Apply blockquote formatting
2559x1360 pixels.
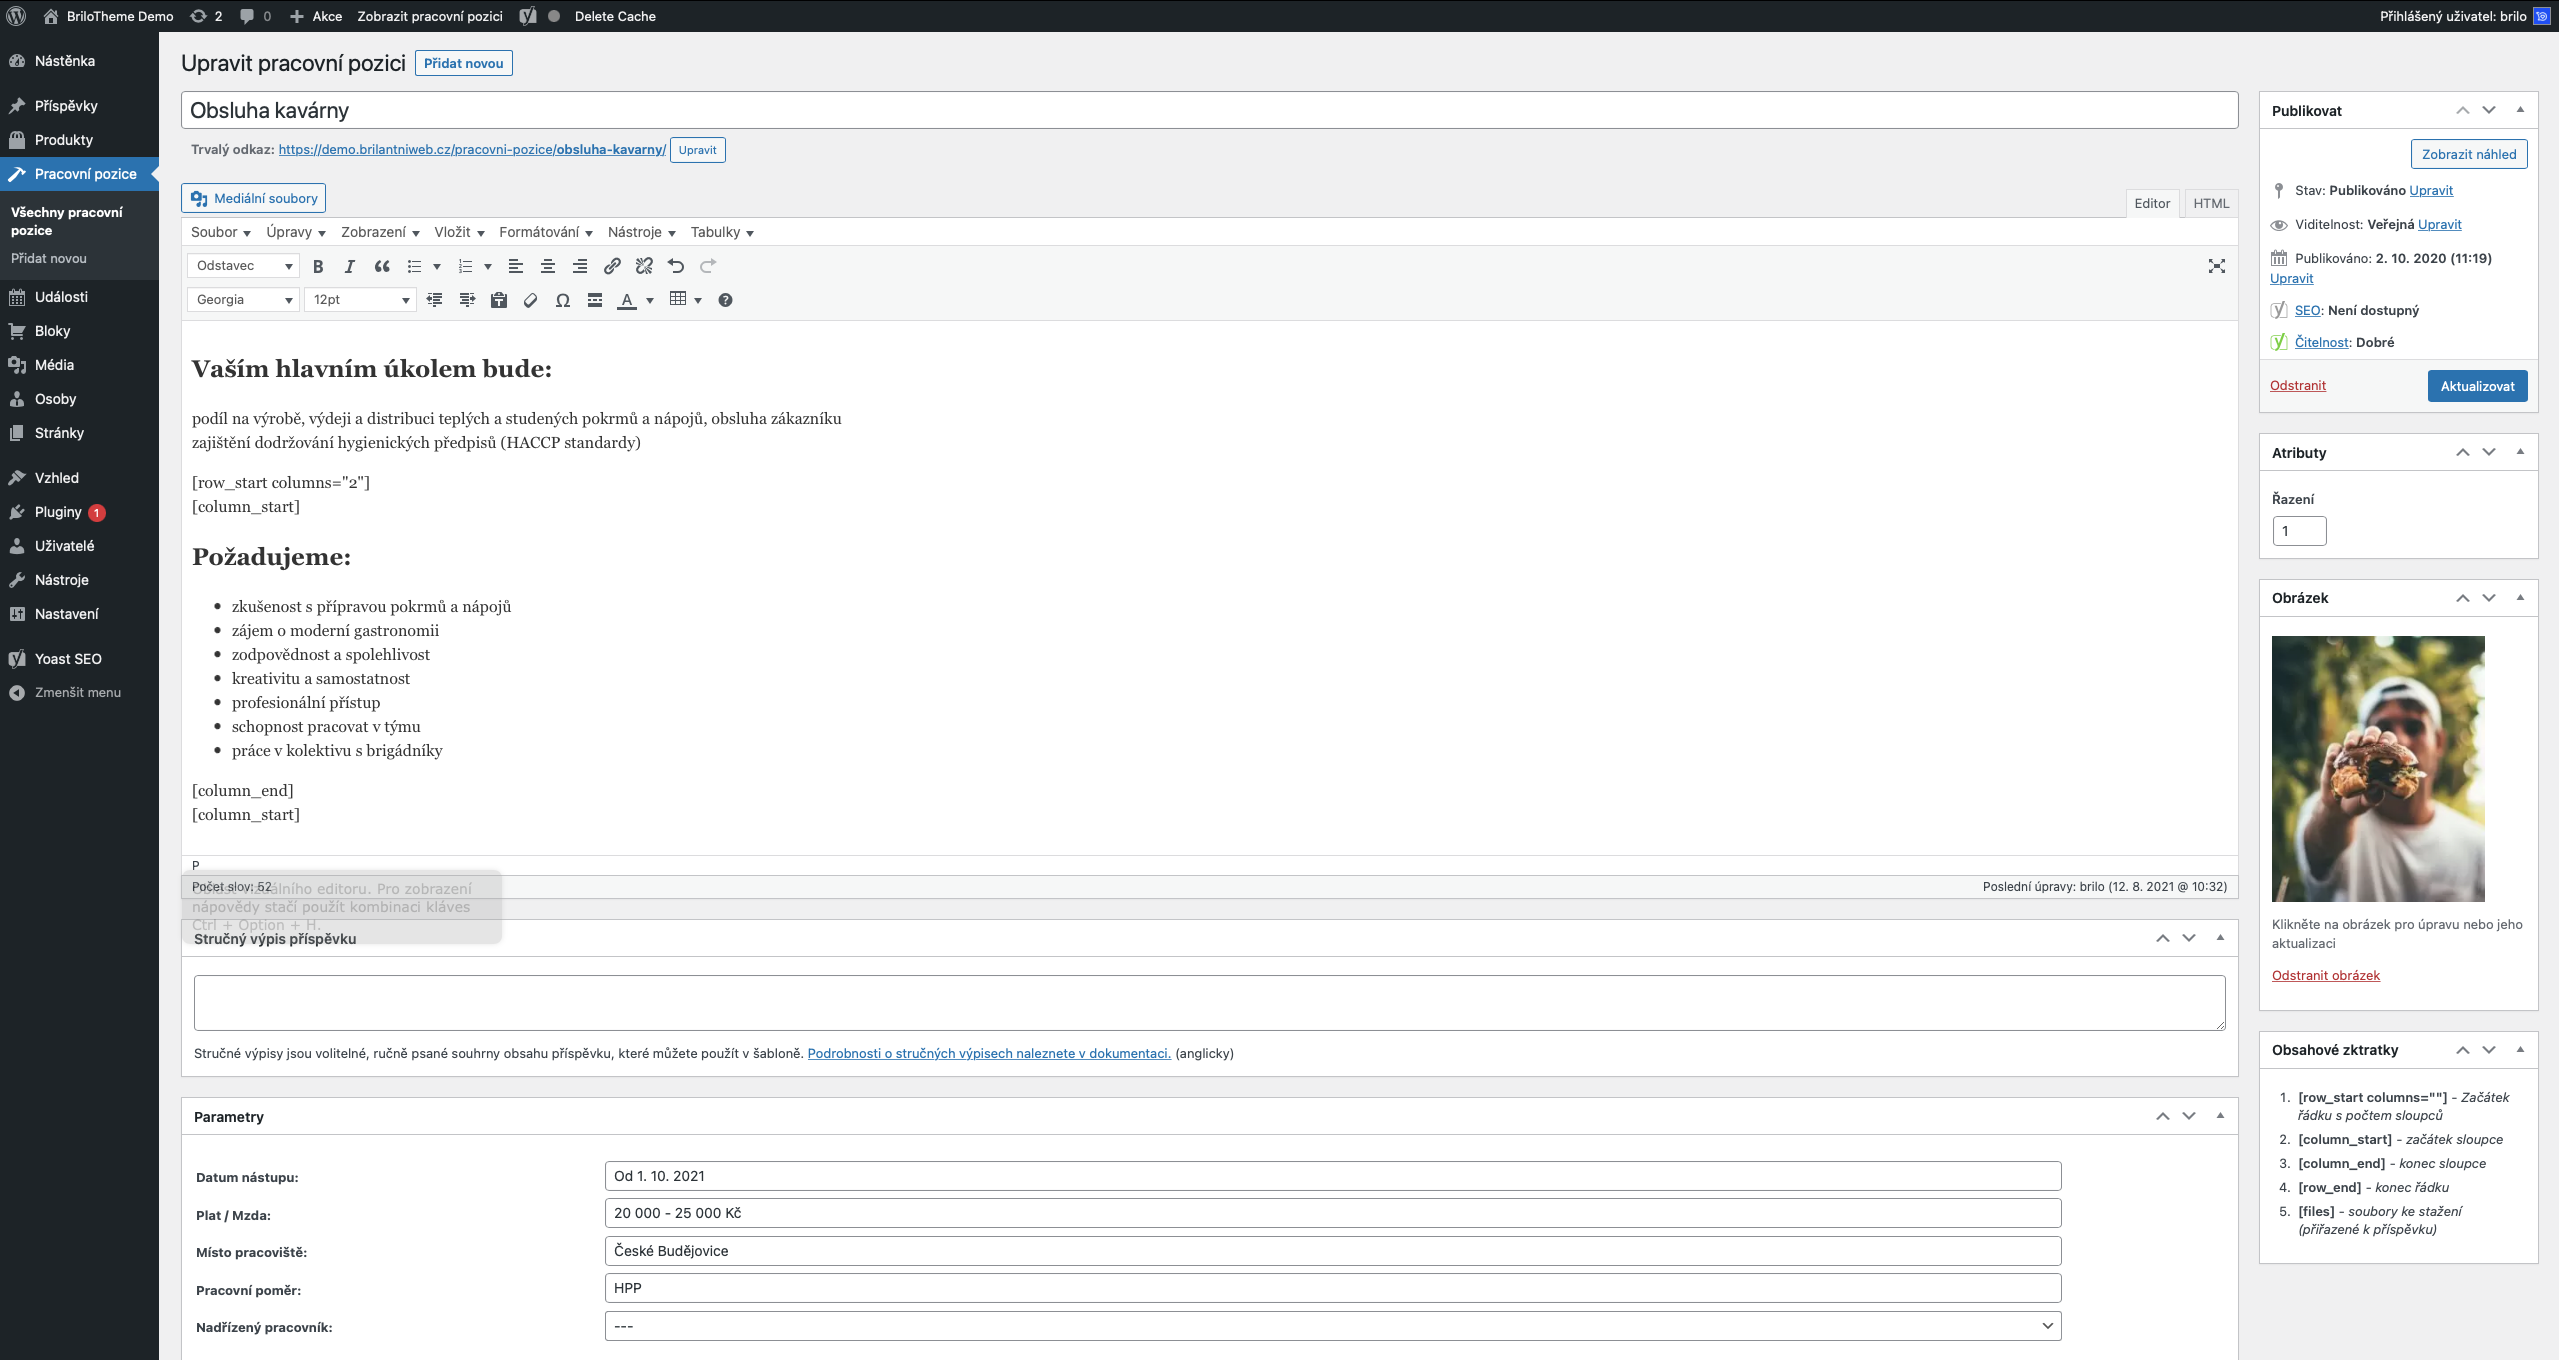(x=382, y=266)
